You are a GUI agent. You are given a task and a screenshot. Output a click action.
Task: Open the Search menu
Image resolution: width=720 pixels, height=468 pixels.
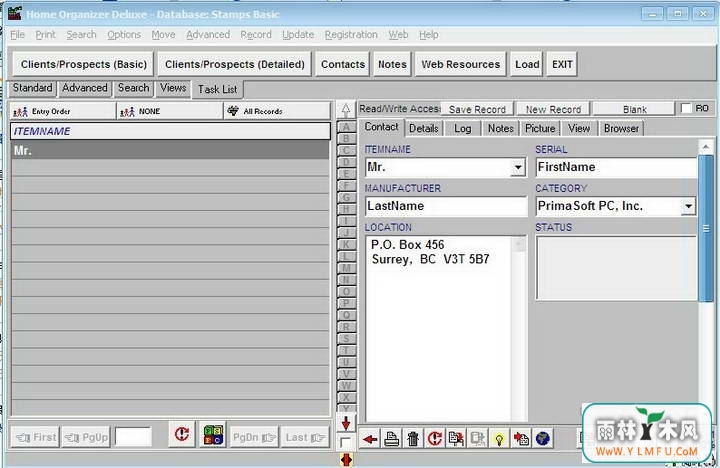81,34
